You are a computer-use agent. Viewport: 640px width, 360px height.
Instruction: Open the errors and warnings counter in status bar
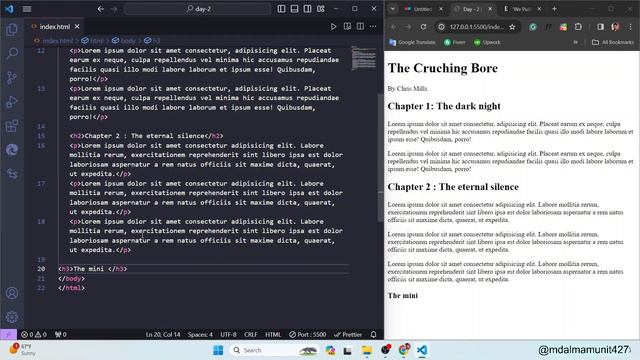(34, 334)
